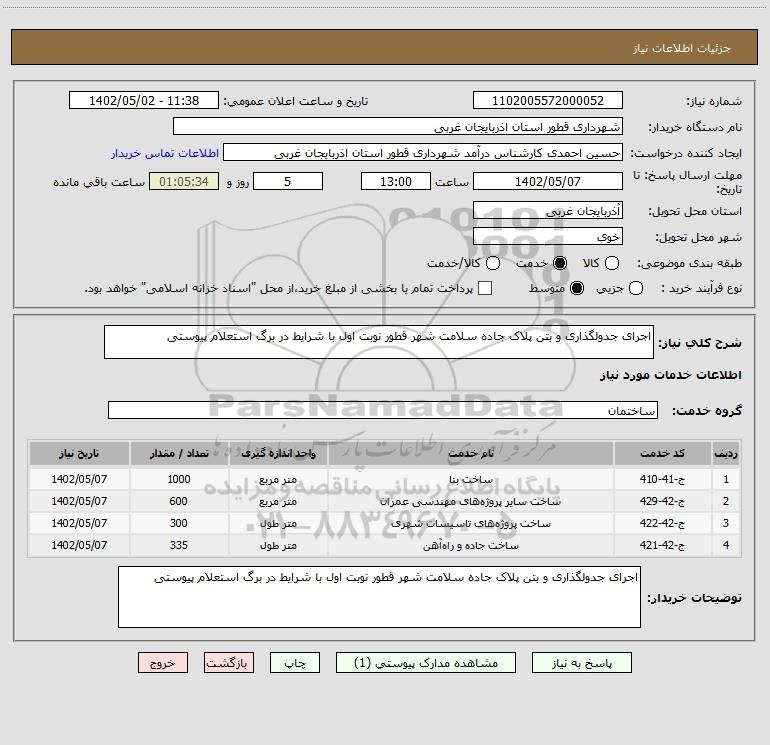This screenshot has width=770, height=745.
Task: Click ساخت جاده و راه‌آهن cell
Action: [x=470, y=546]
